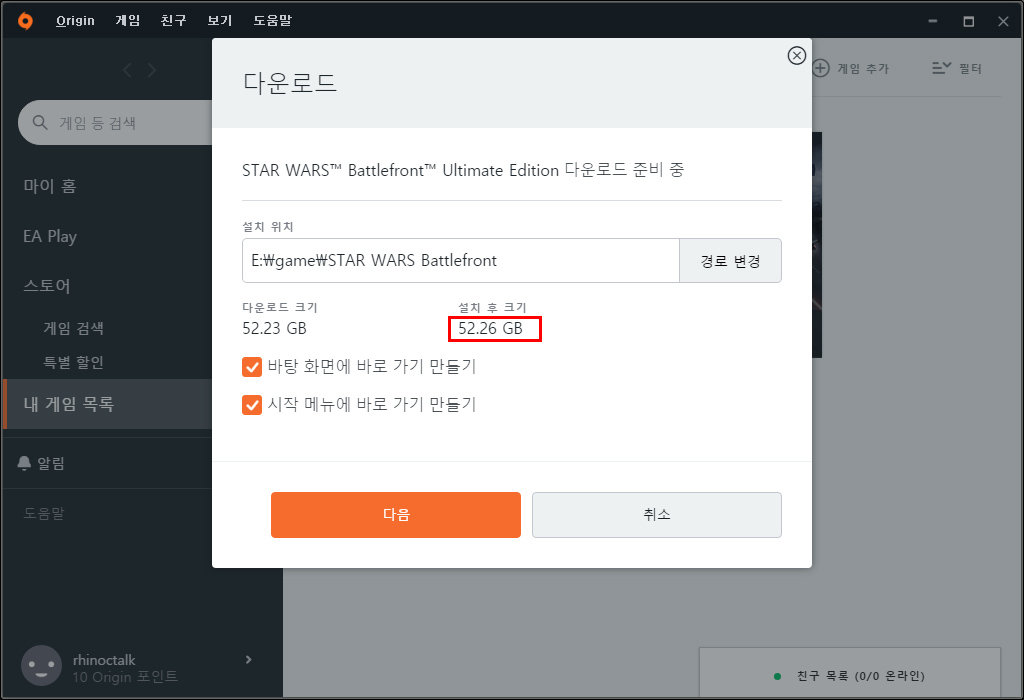The width and height of the screenshot is (1024, 700).
Task: Open the Origin menu
Action: point(75,21)
